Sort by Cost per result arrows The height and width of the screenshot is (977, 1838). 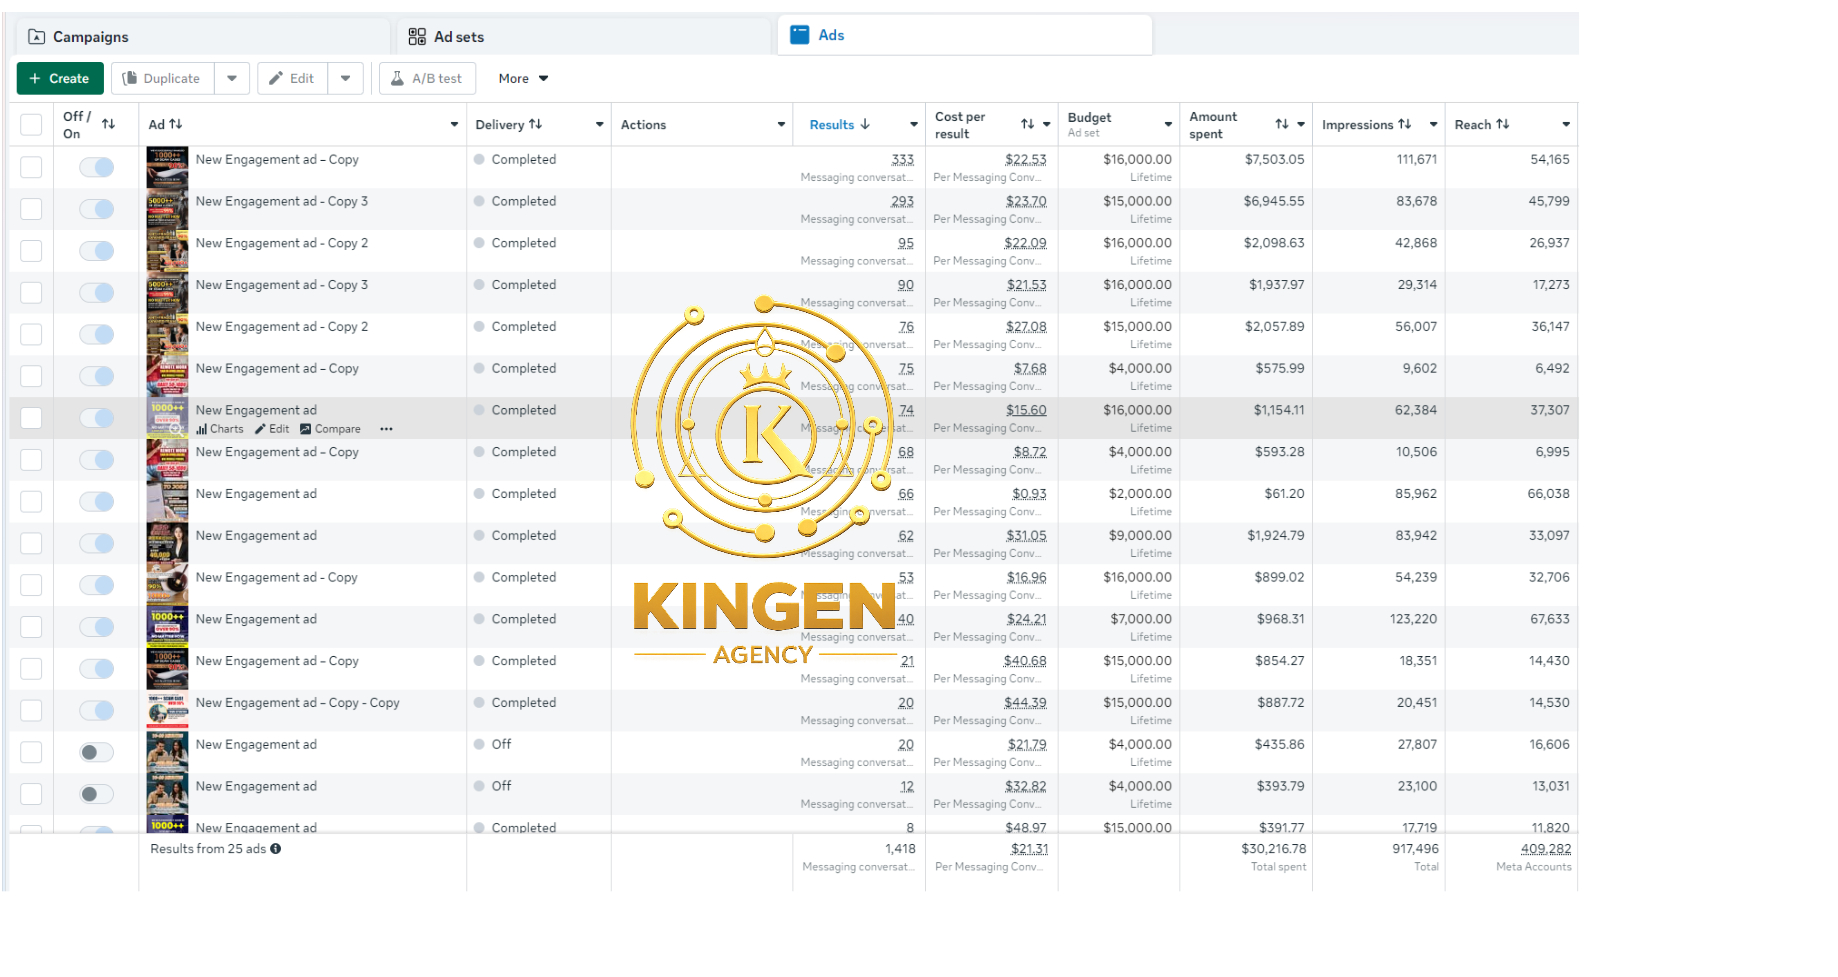(1028, 124)
